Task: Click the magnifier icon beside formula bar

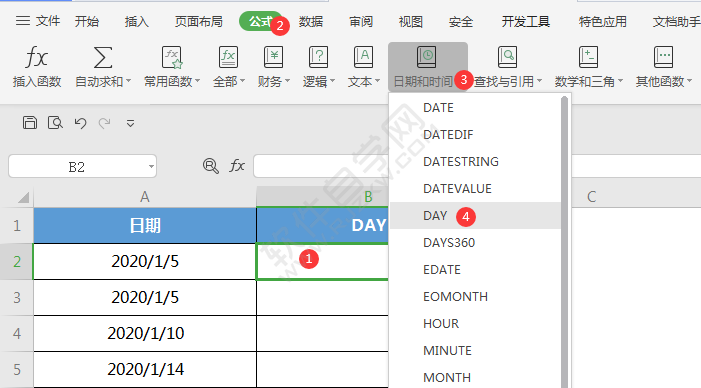Action: (x=211, y=166)
